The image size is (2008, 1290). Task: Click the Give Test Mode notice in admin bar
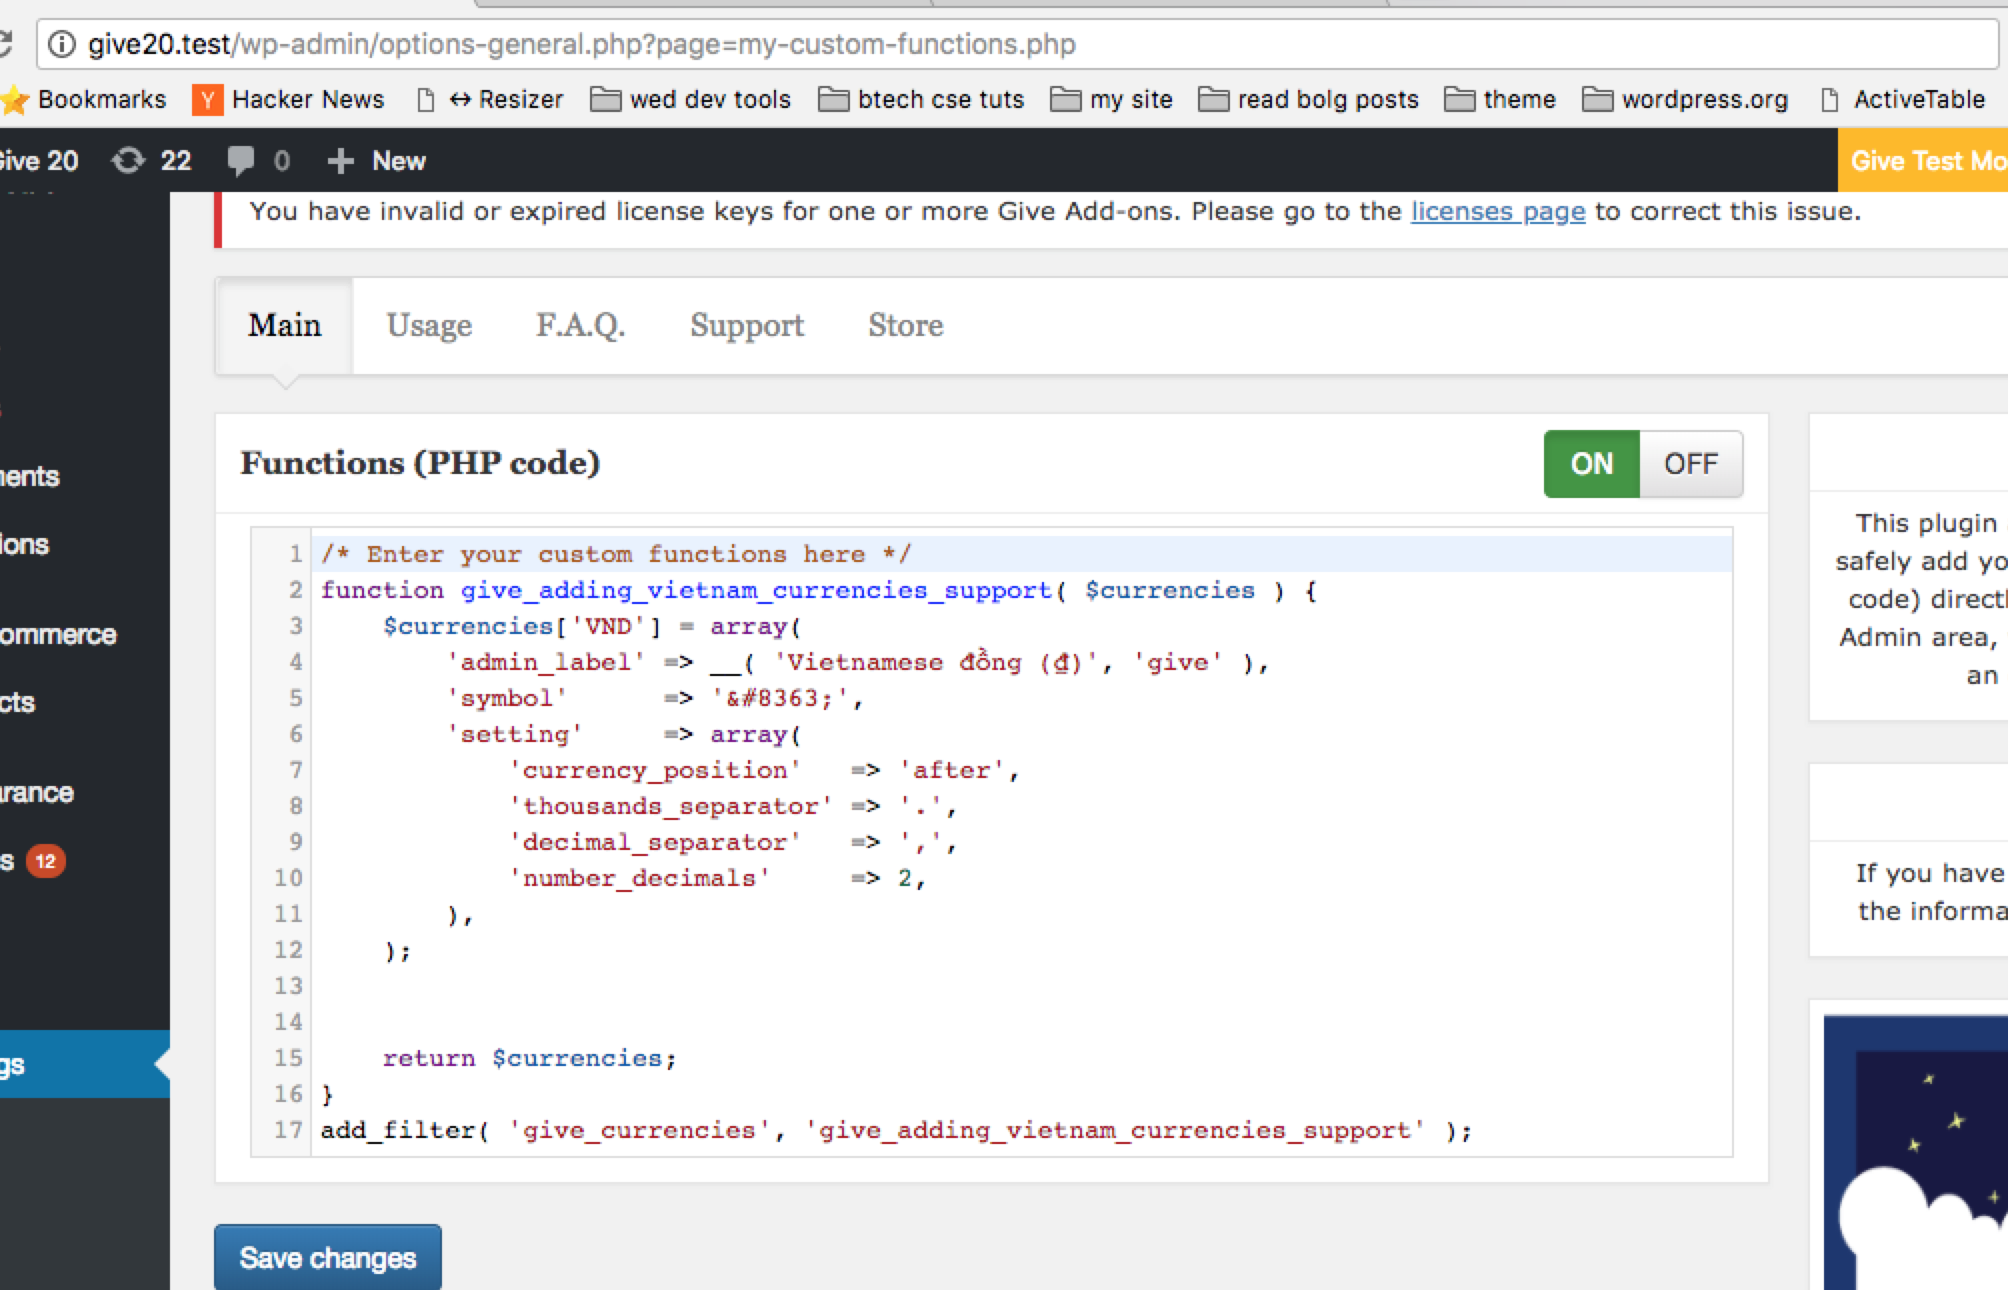pos(1923,160)
